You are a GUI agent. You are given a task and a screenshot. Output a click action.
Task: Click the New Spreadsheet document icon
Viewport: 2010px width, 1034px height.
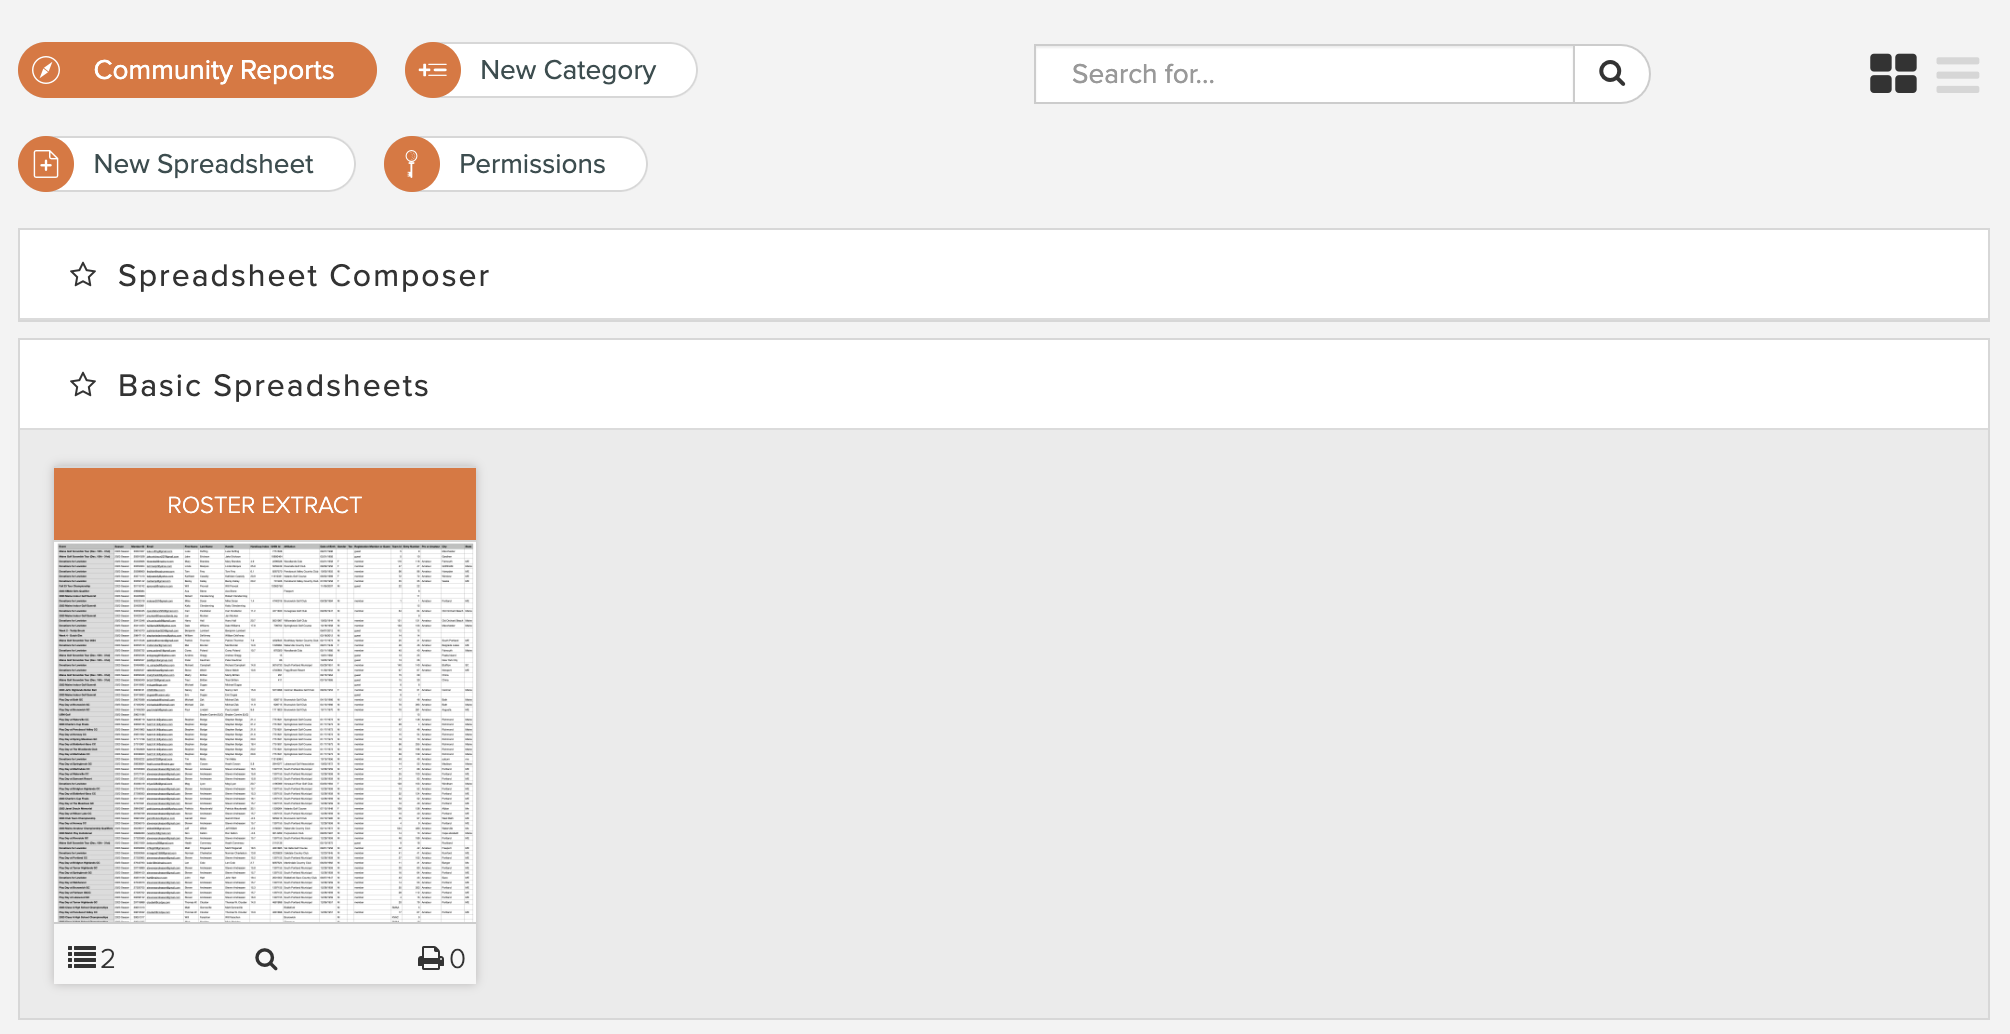(x=46, y=164)
